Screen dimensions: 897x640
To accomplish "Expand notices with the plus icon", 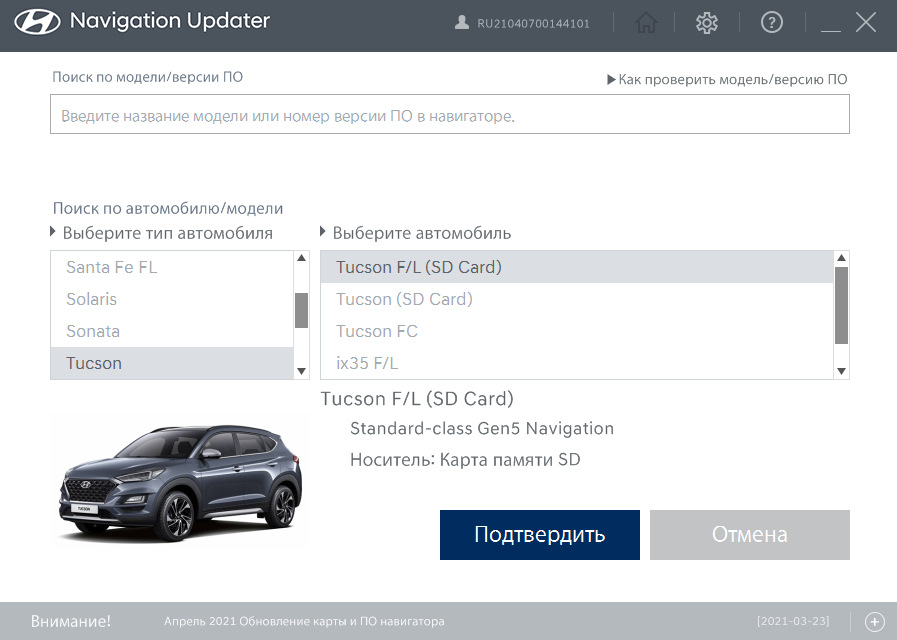I will click(875, 621).
